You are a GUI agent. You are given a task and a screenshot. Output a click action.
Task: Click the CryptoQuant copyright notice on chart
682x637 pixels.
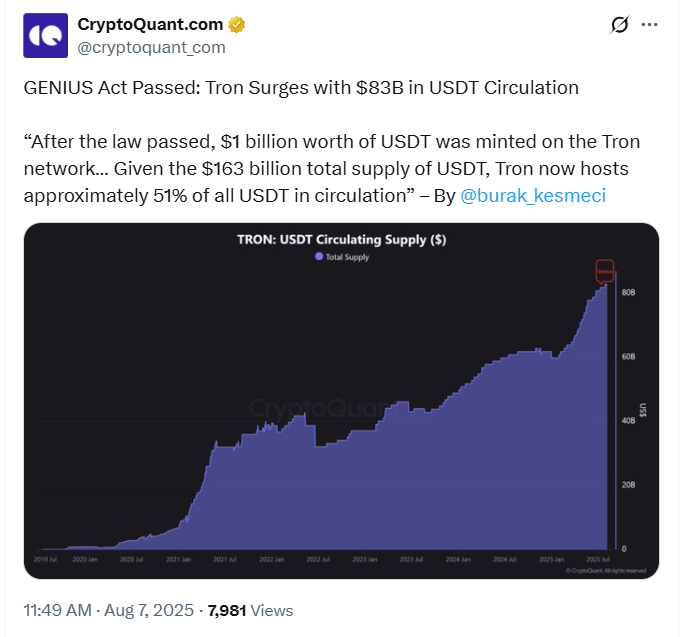pos(606,570)
